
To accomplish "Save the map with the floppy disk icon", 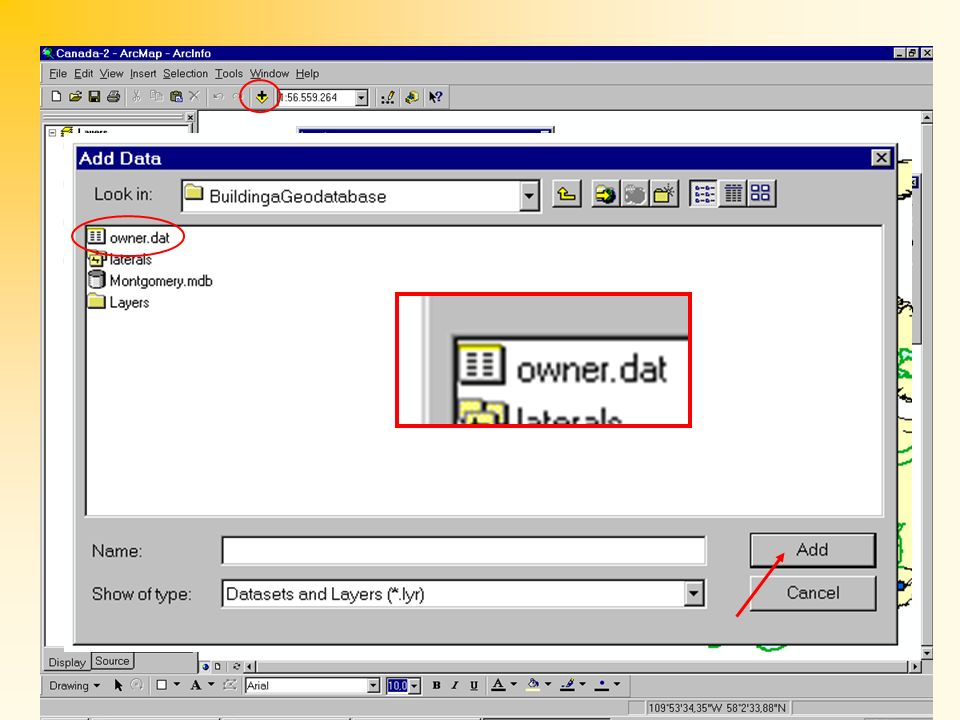I will pos(94,97).
